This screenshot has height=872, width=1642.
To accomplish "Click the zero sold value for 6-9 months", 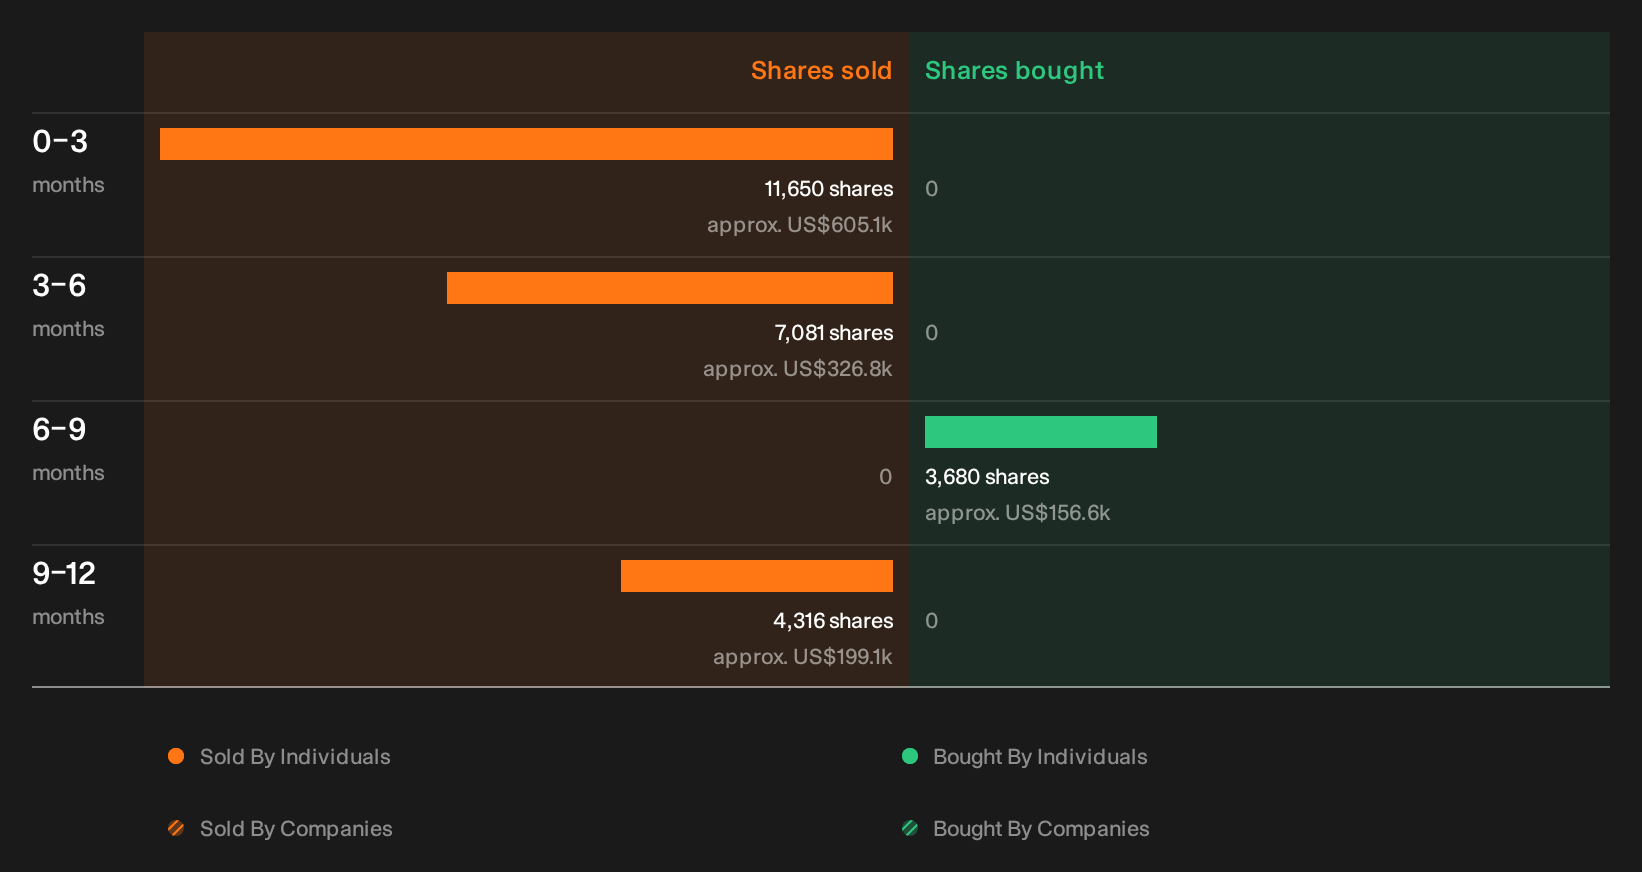I will coord(885,477).
